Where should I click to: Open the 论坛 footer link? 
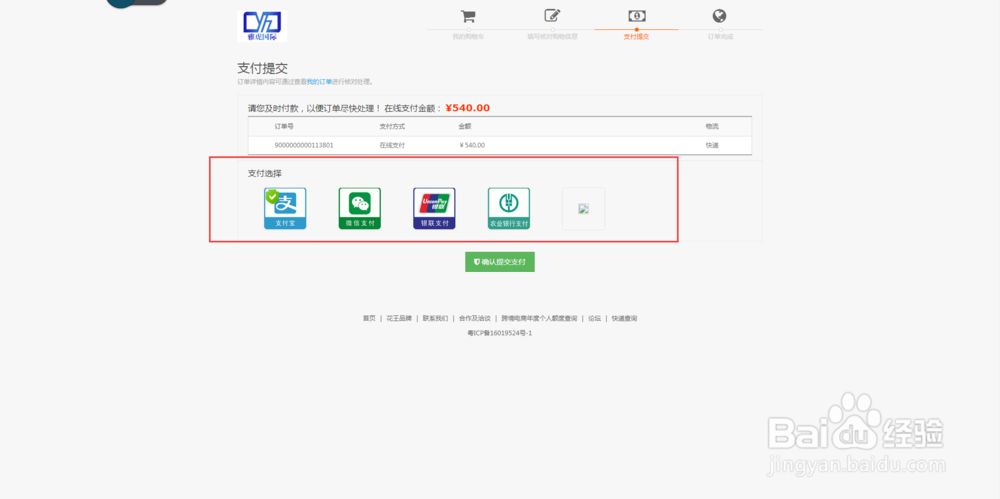[594, 318]
